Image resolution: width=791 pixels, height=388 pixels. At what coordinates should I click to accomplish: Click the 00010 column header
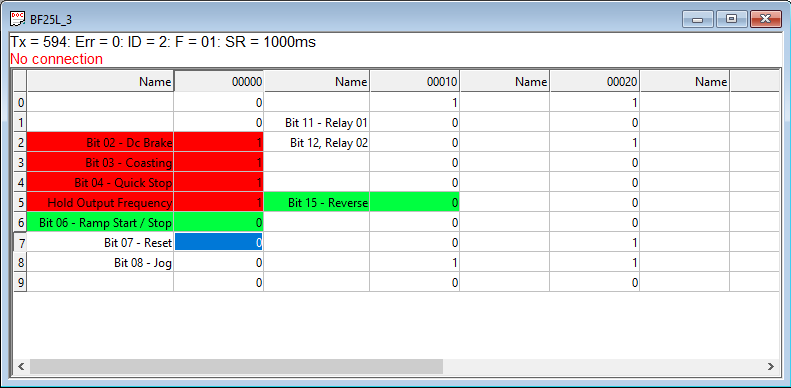(x=414, y=82)
